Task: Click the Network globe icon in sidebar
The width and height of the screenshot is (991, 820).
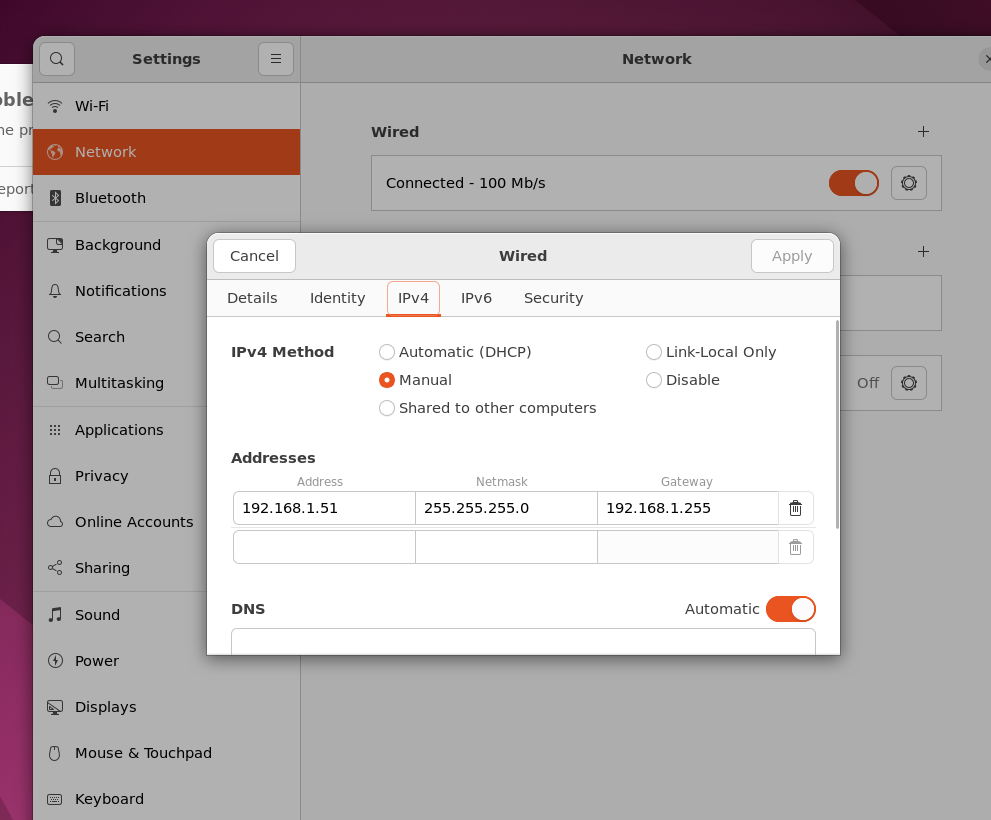Action: [x=55, y=152]
